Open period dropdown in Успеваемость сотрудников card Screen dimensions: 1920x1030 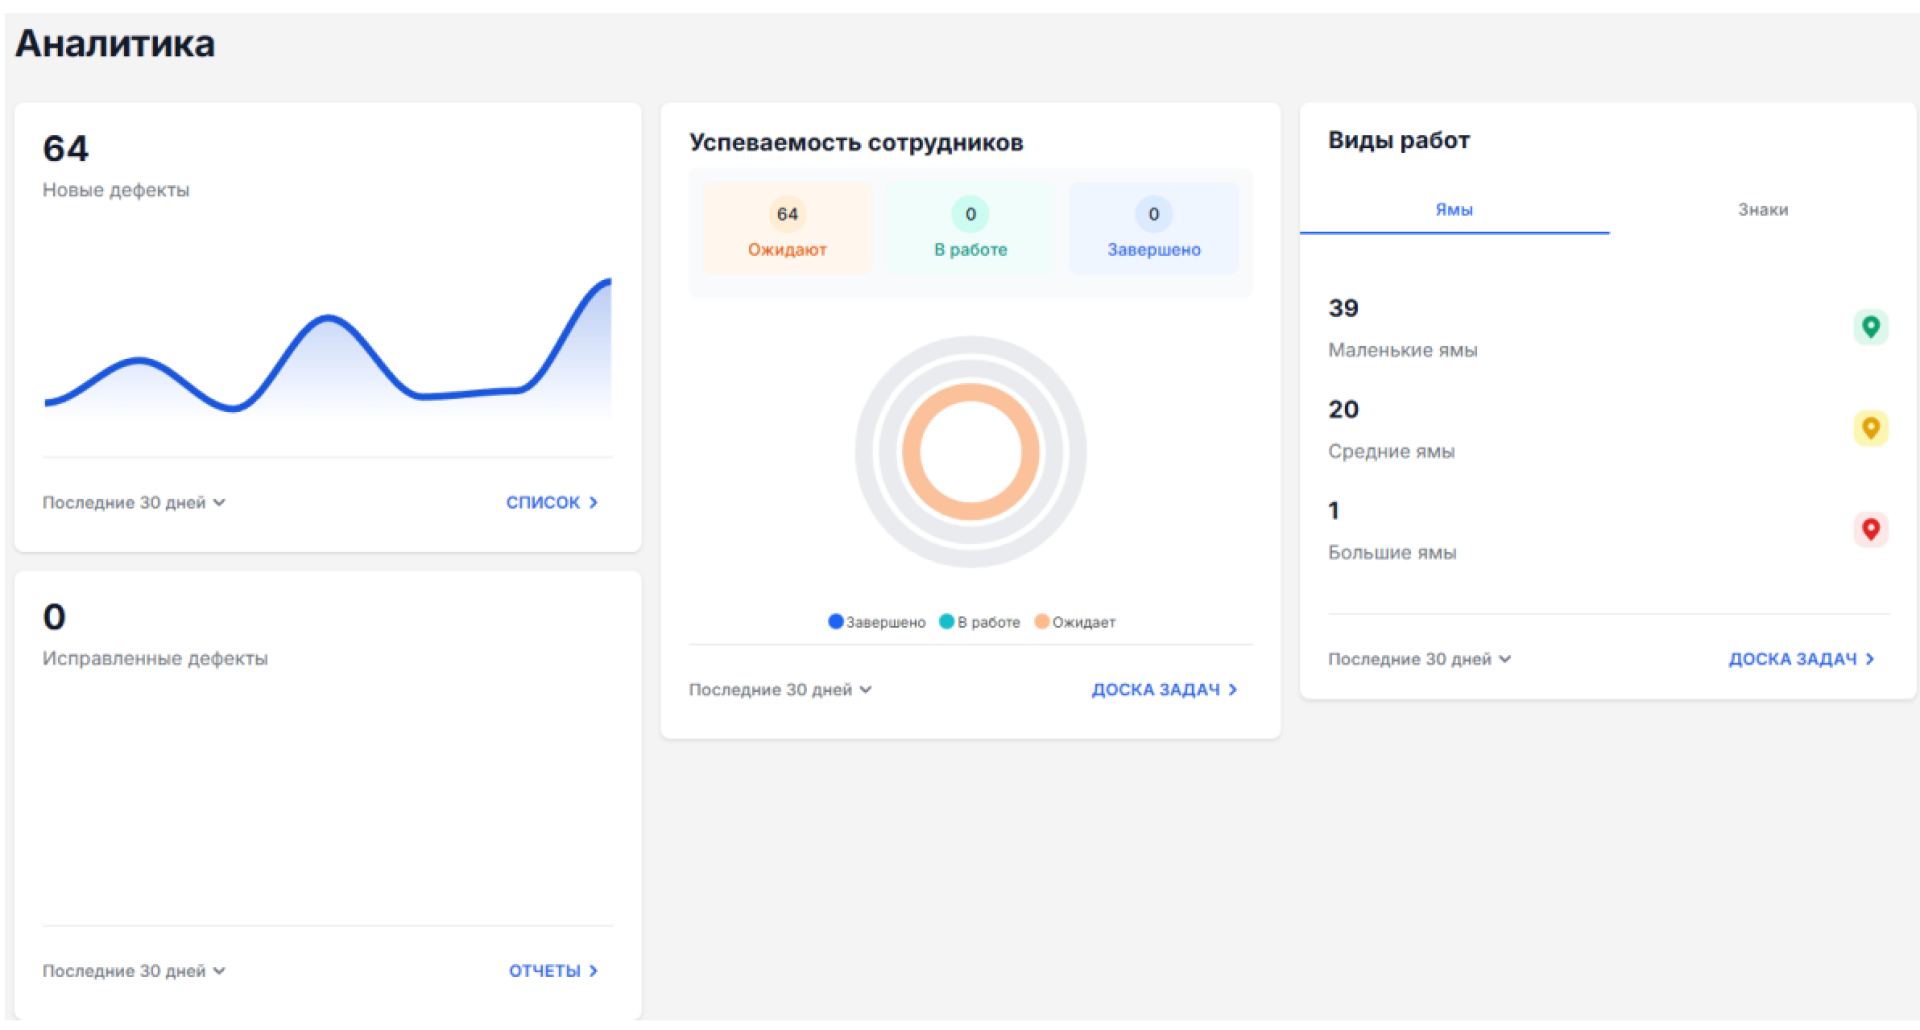tap(780, 690)
